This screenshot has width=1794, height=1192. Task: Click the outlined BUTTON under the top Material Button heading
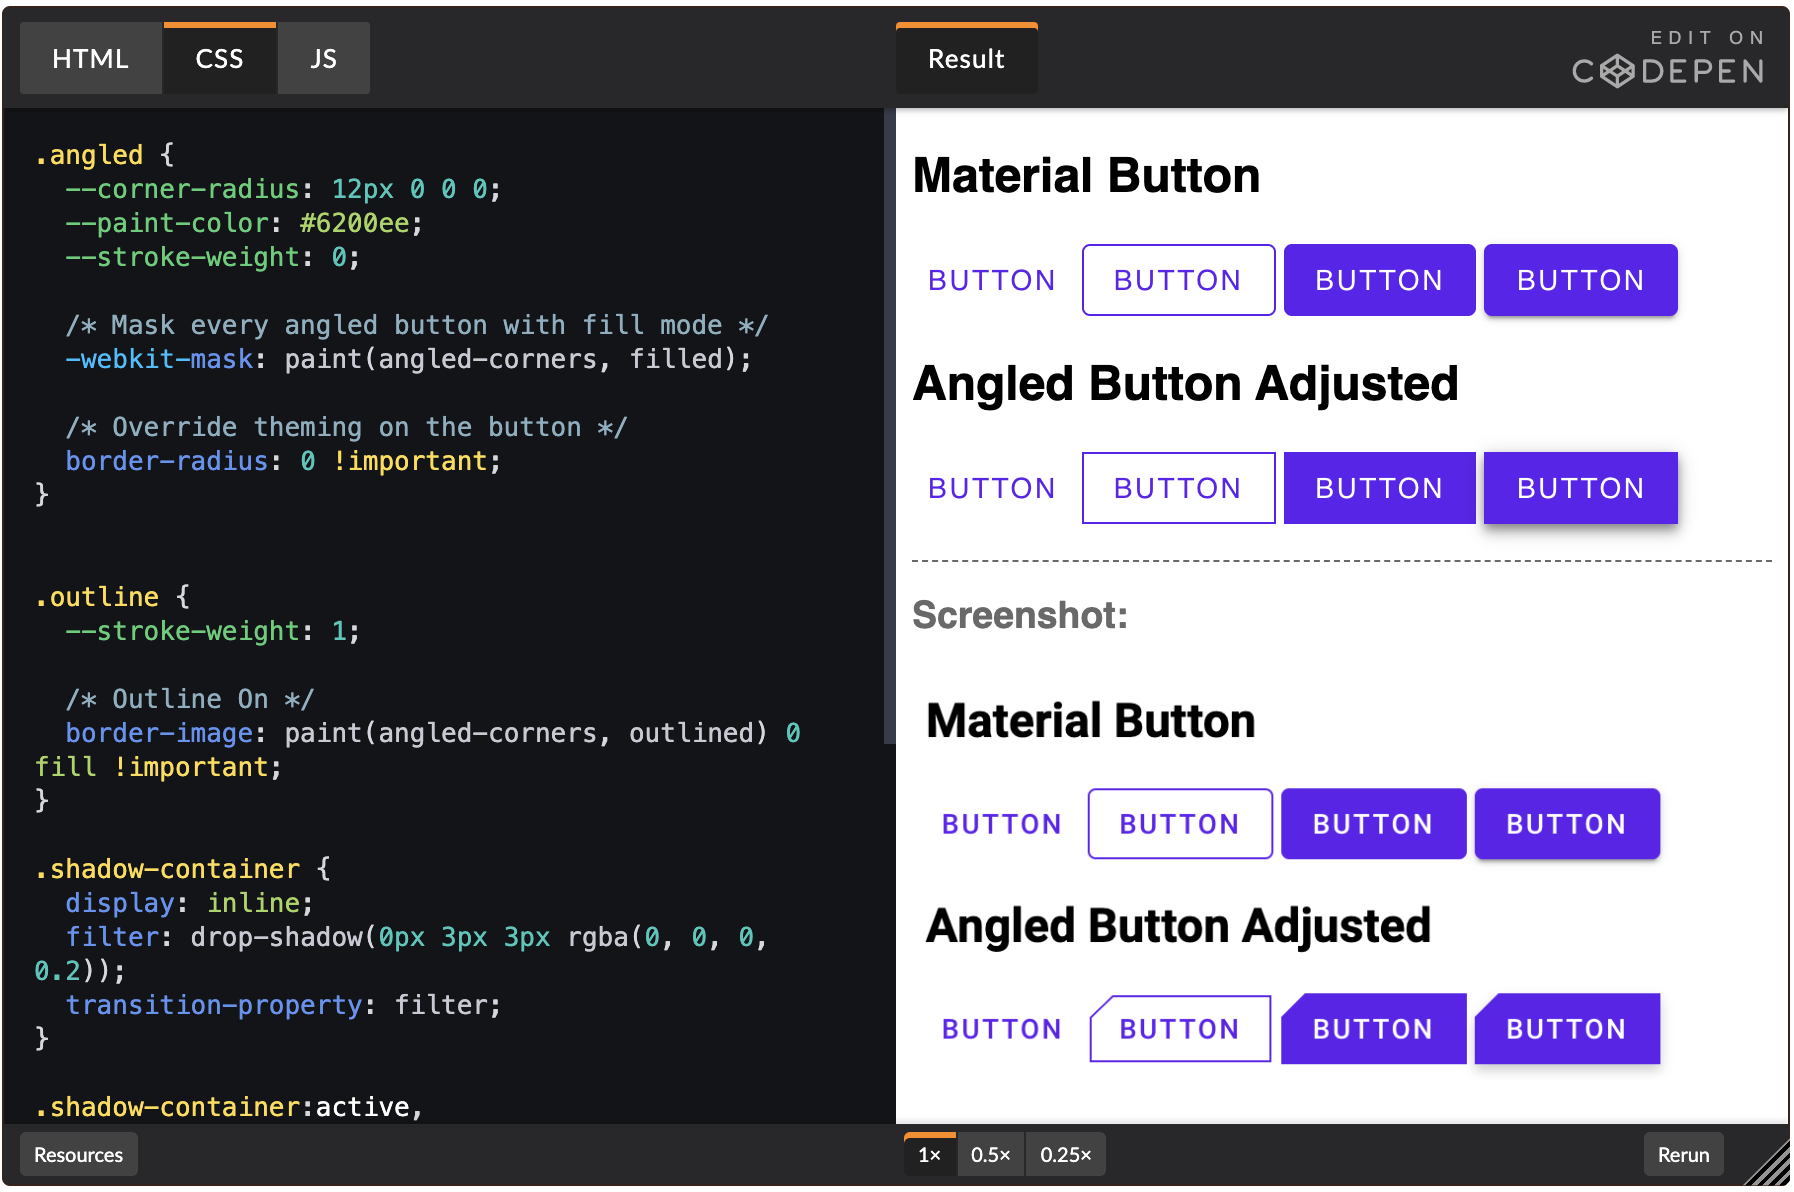(x=1178, y=281)
